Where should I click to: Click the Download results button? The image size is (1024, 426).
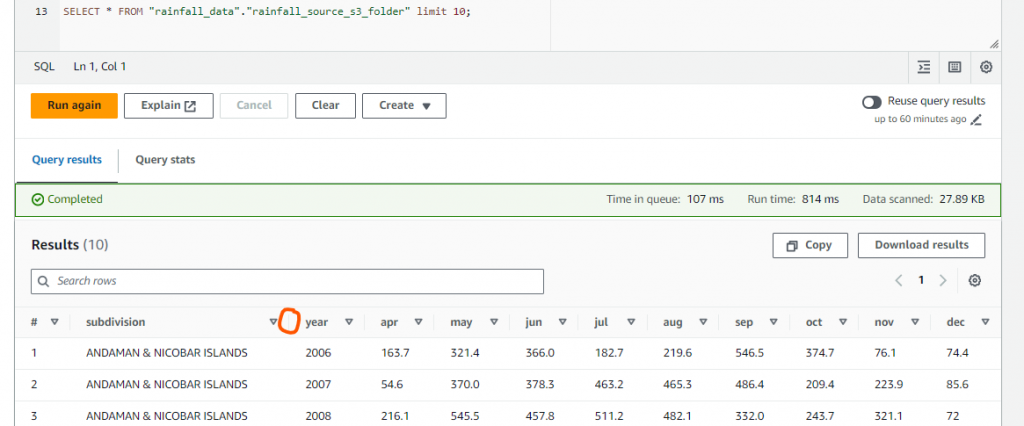tap(921, 245)
